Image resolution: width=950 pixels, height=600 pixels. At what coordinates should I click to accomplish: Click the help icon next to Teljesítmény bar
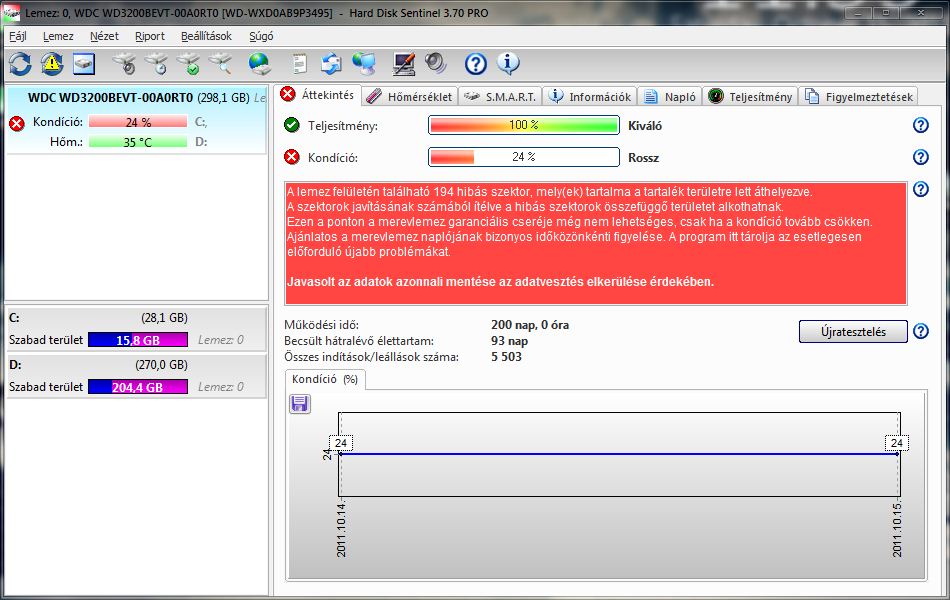(x=921, y=125)
